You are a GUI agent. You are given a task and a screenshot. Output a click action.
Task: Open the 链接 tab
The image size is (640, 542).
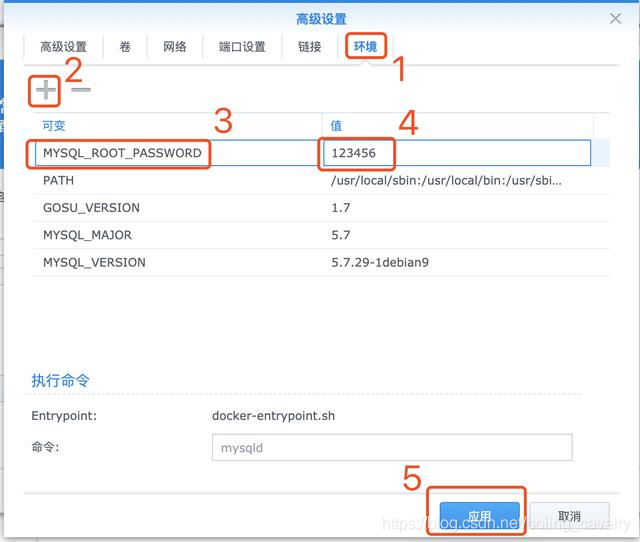pyautogui.click(x=309, y=47)
